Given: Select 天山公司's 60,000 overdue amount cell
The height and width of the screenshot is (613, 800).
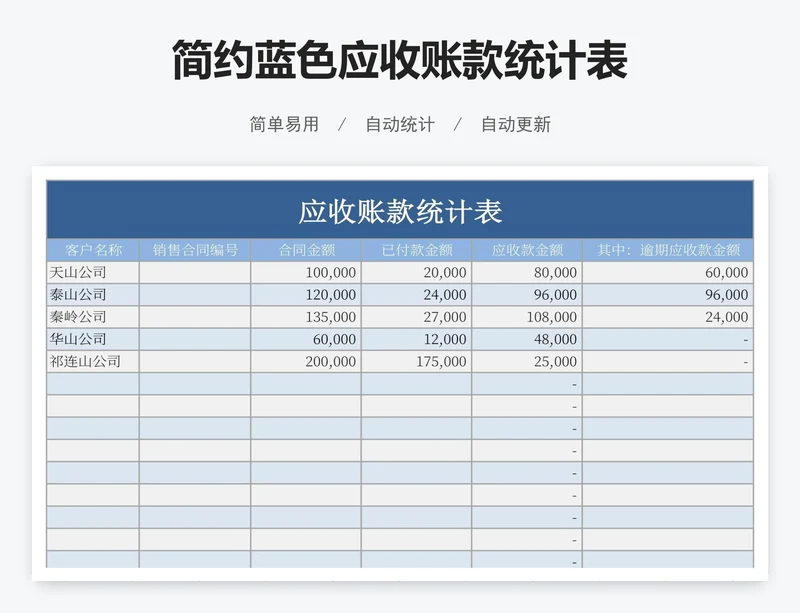Looking at the screenshot, I should (668, 273).
